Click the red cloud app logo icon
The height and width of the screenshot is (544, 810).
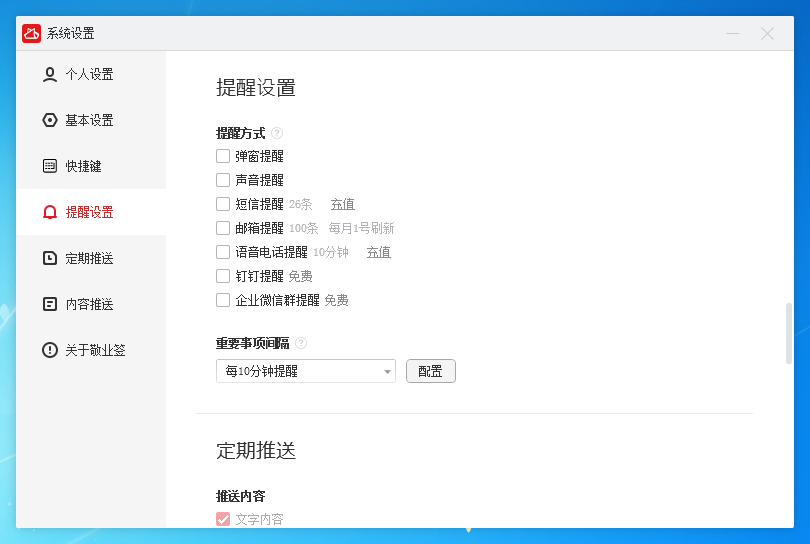(x=32, y=34)
